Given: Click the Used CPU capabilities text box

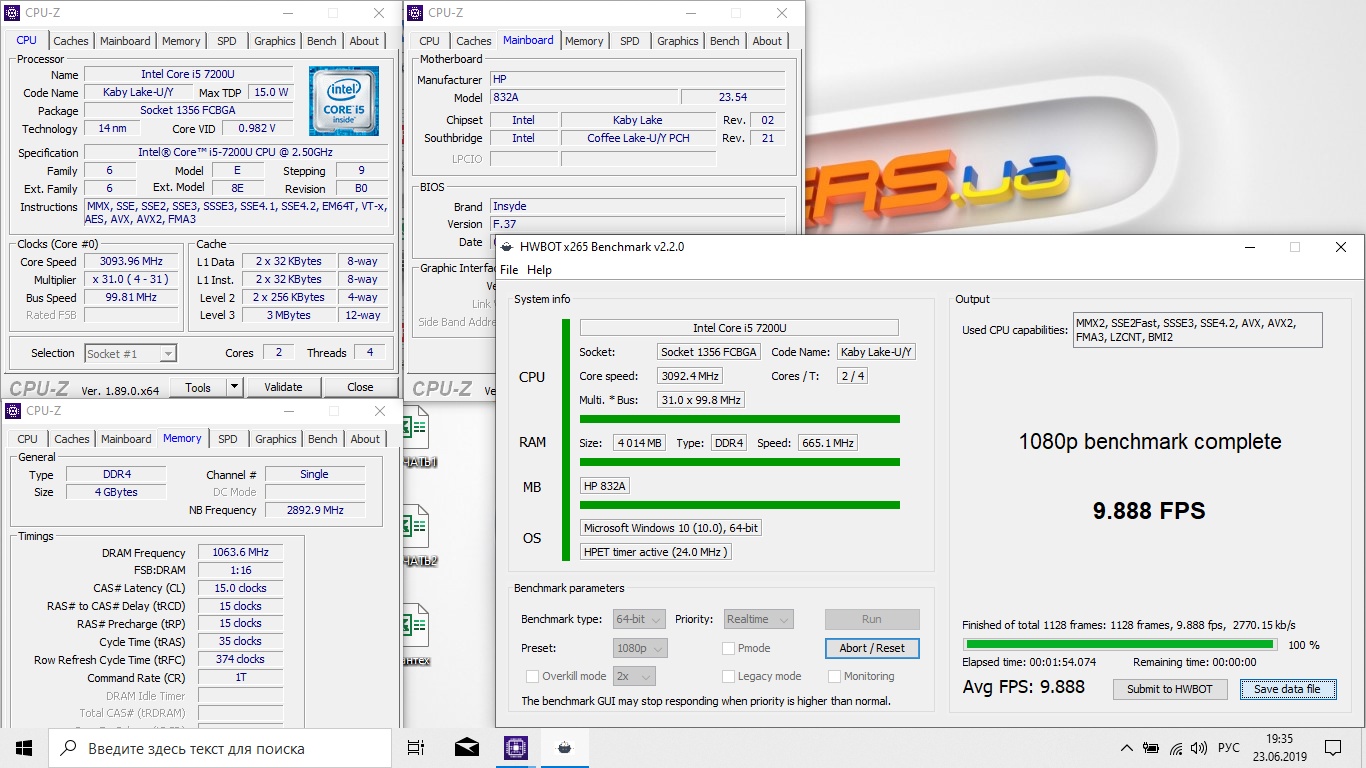Looking at the screenshot, I should pyautogui.click(x=1197, y=330).
